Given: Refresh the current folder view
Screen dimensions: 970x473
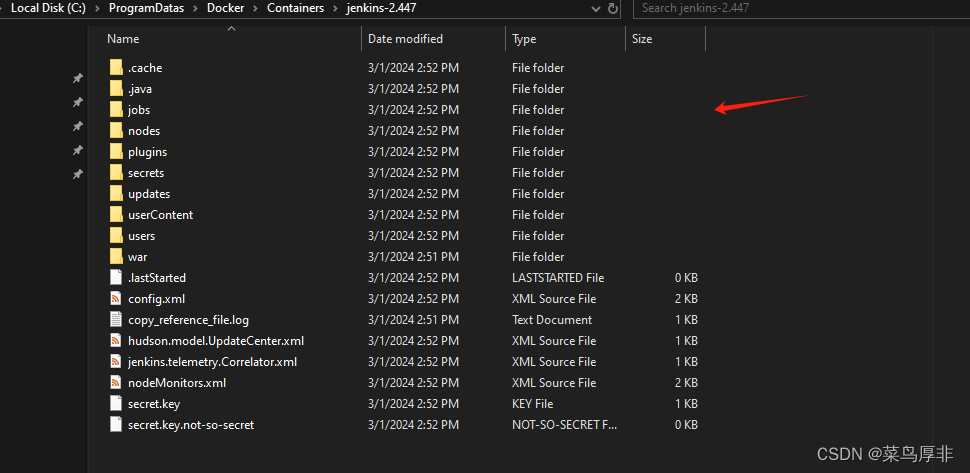Looking at the screenshot, I should (613, 9).
